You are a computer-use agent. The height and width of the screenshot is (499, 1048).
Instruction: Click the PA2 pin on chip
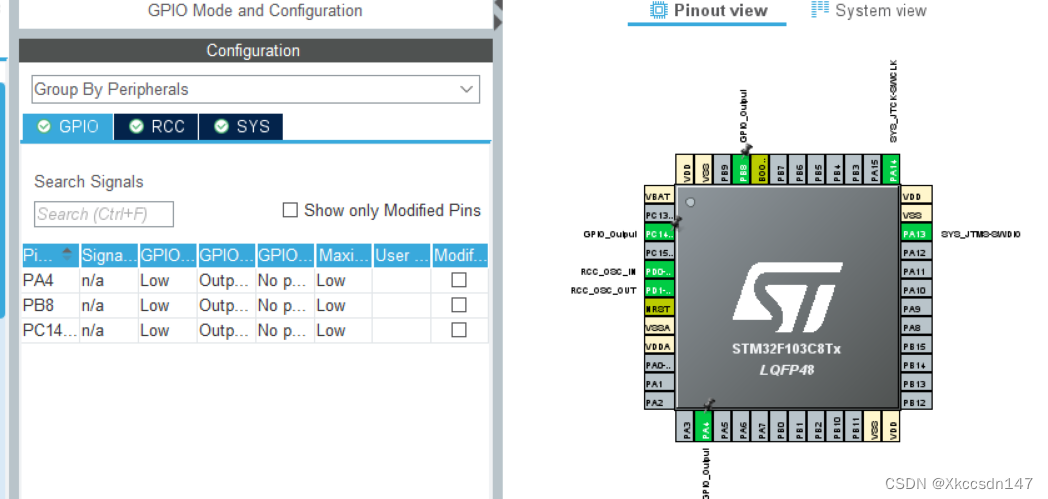[659, 403]
